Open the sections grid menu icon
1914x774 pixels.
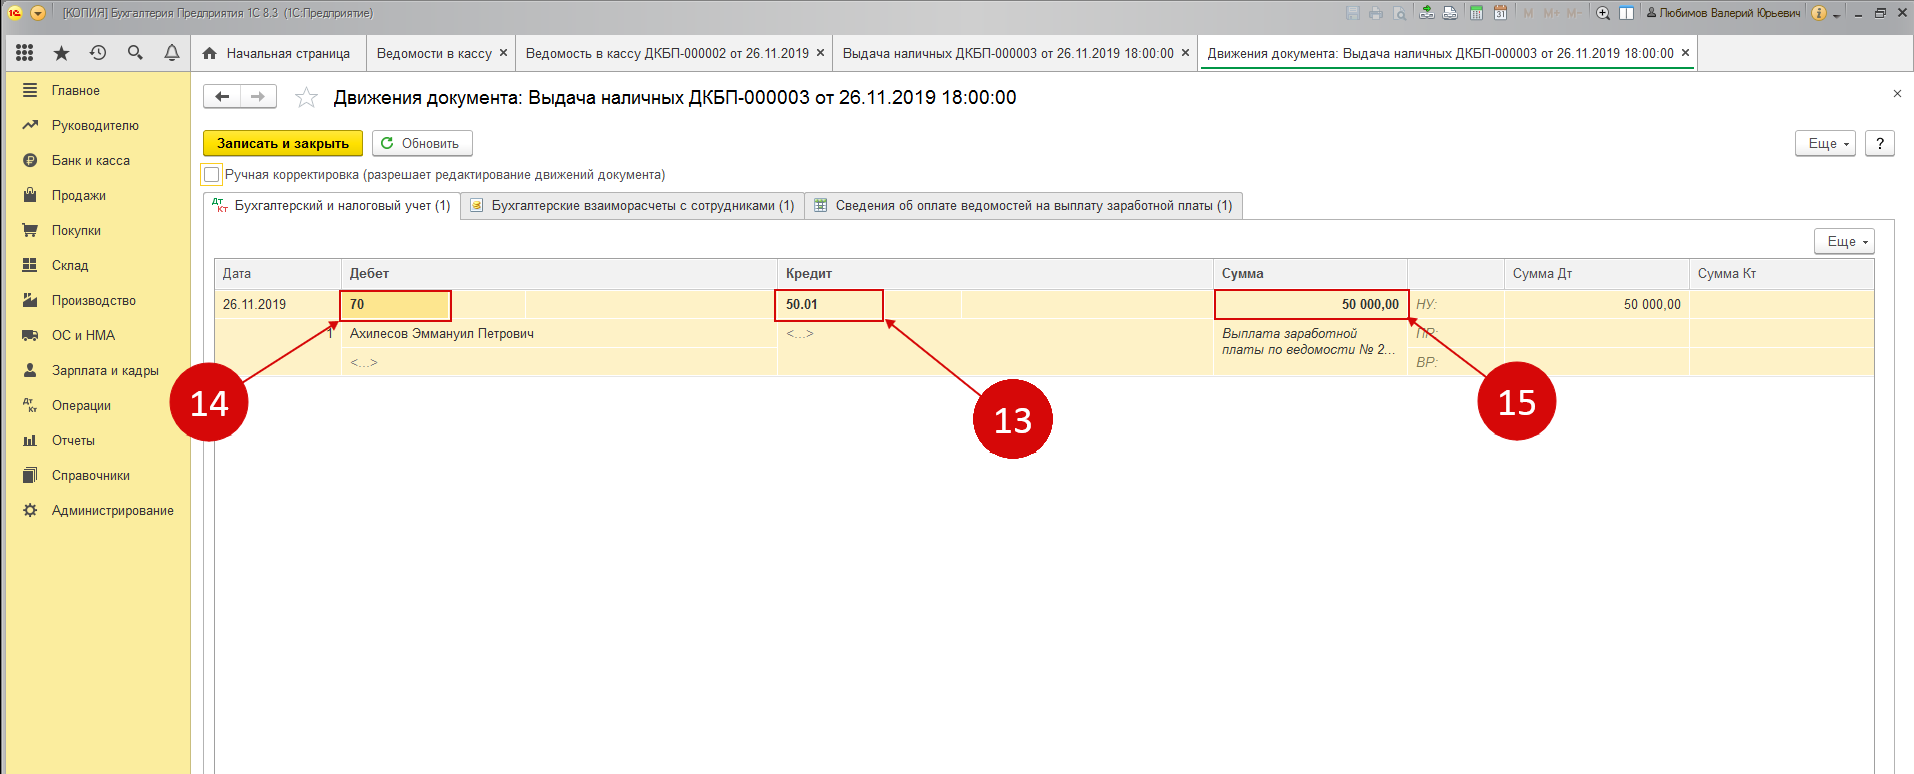(25, 53)
